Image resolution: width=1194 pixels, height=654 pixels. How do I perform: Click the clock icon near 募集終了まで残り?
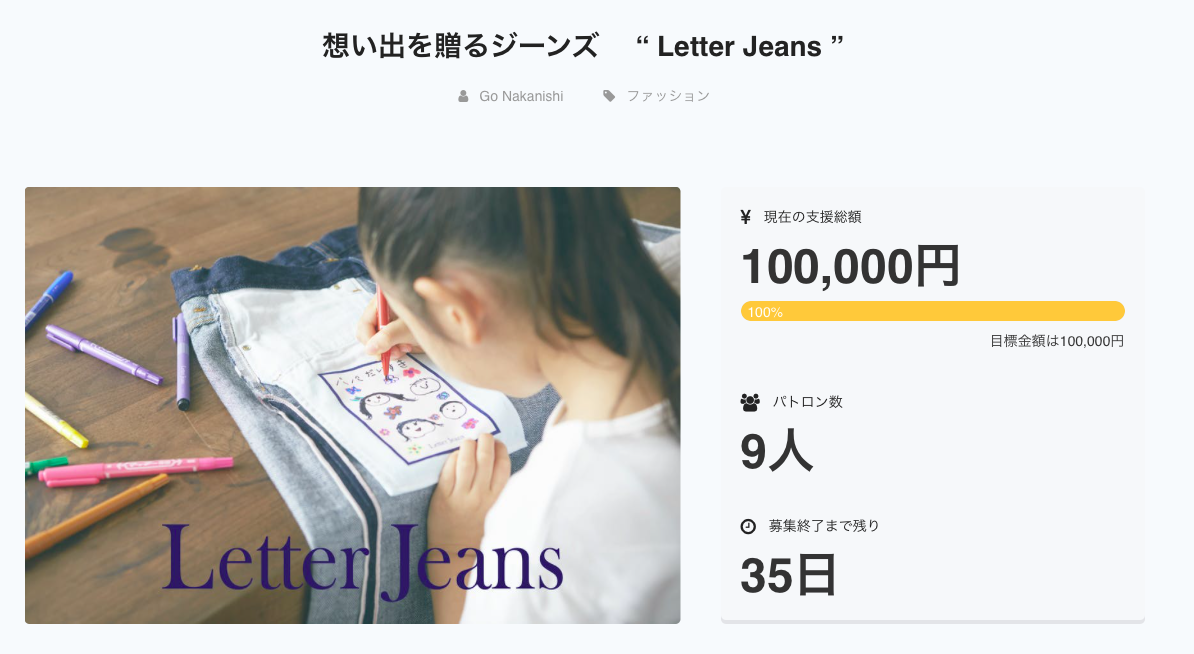tap(749, 526)
